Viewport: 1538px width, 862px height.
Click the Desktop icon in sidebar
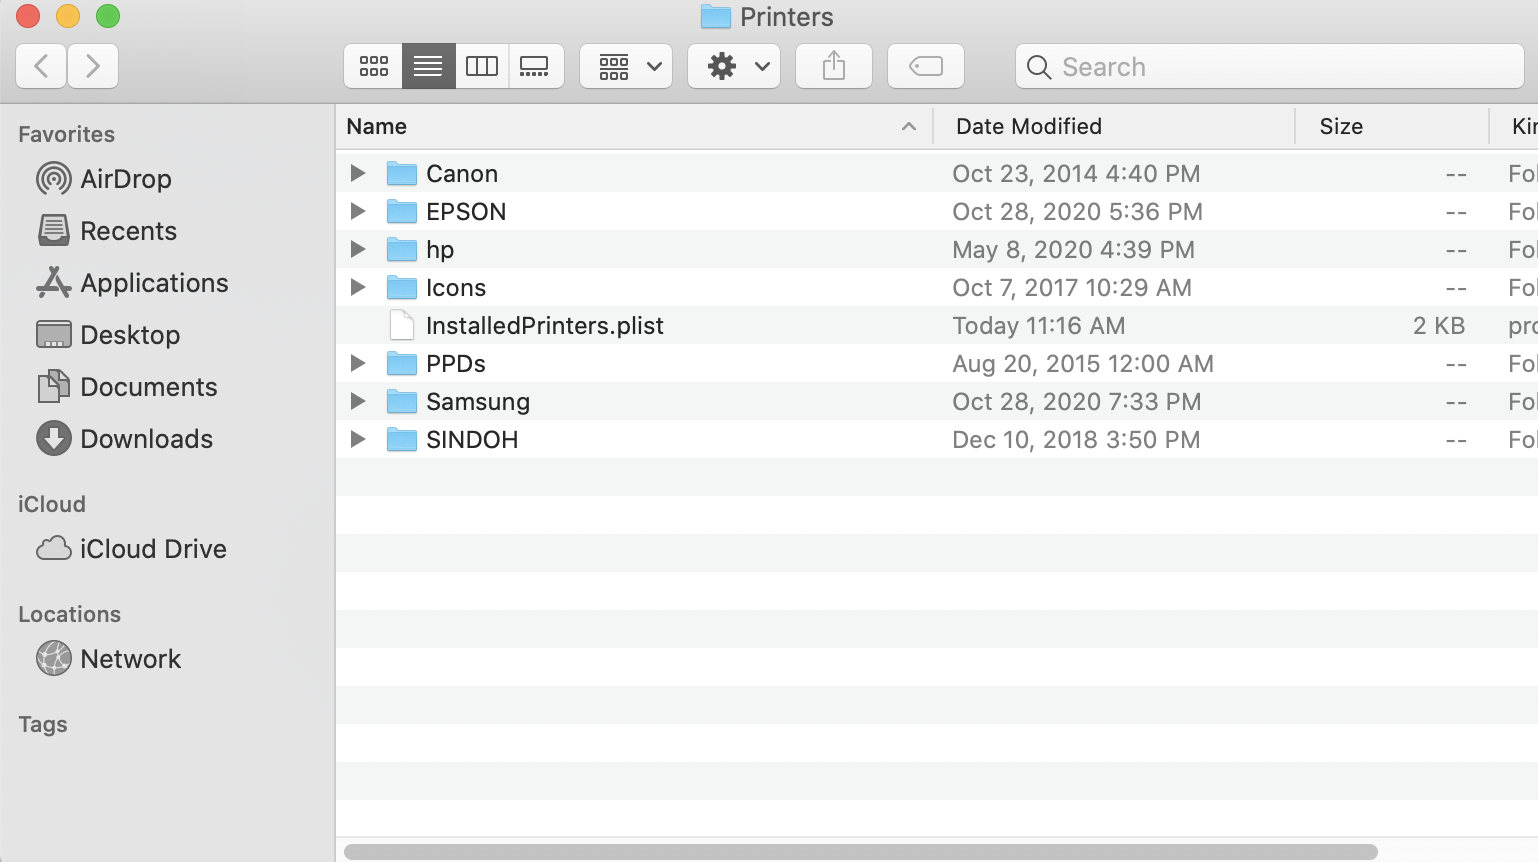pyautogui.click(x=54, y=335)
